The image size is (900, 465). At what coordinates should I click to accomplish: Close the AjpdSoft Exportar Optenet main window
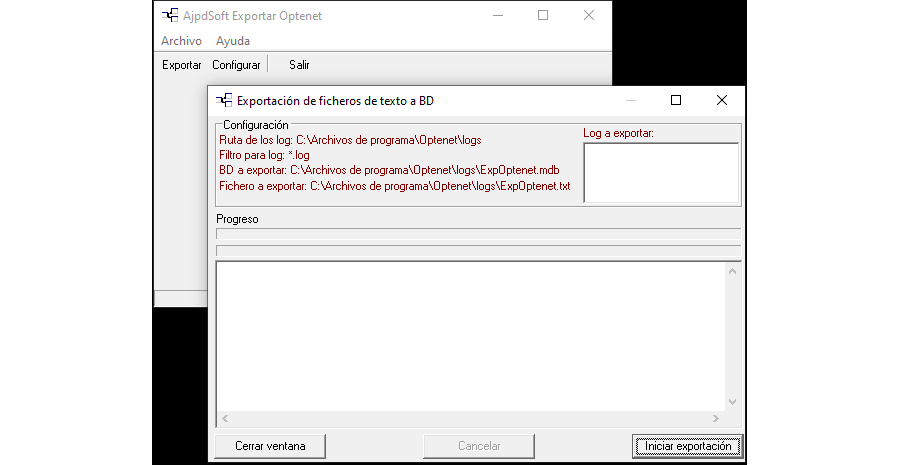click(x=589, y=16)
